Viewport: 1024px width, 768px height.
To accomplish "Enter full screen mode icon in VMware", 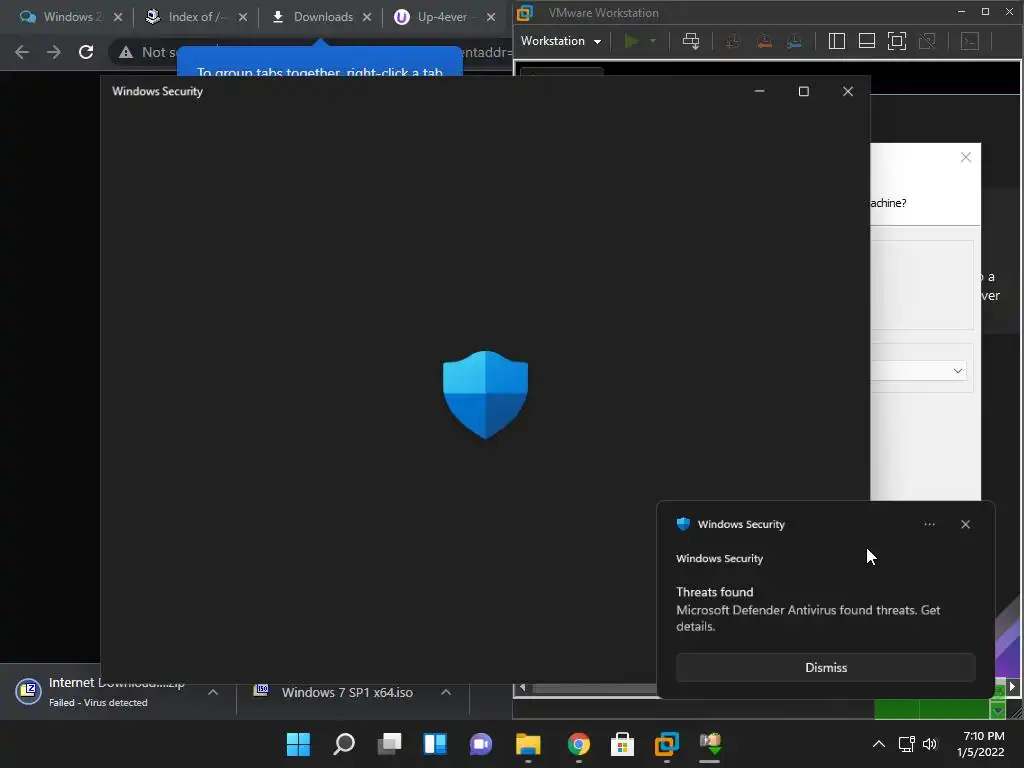I will [x=897, y=41].
